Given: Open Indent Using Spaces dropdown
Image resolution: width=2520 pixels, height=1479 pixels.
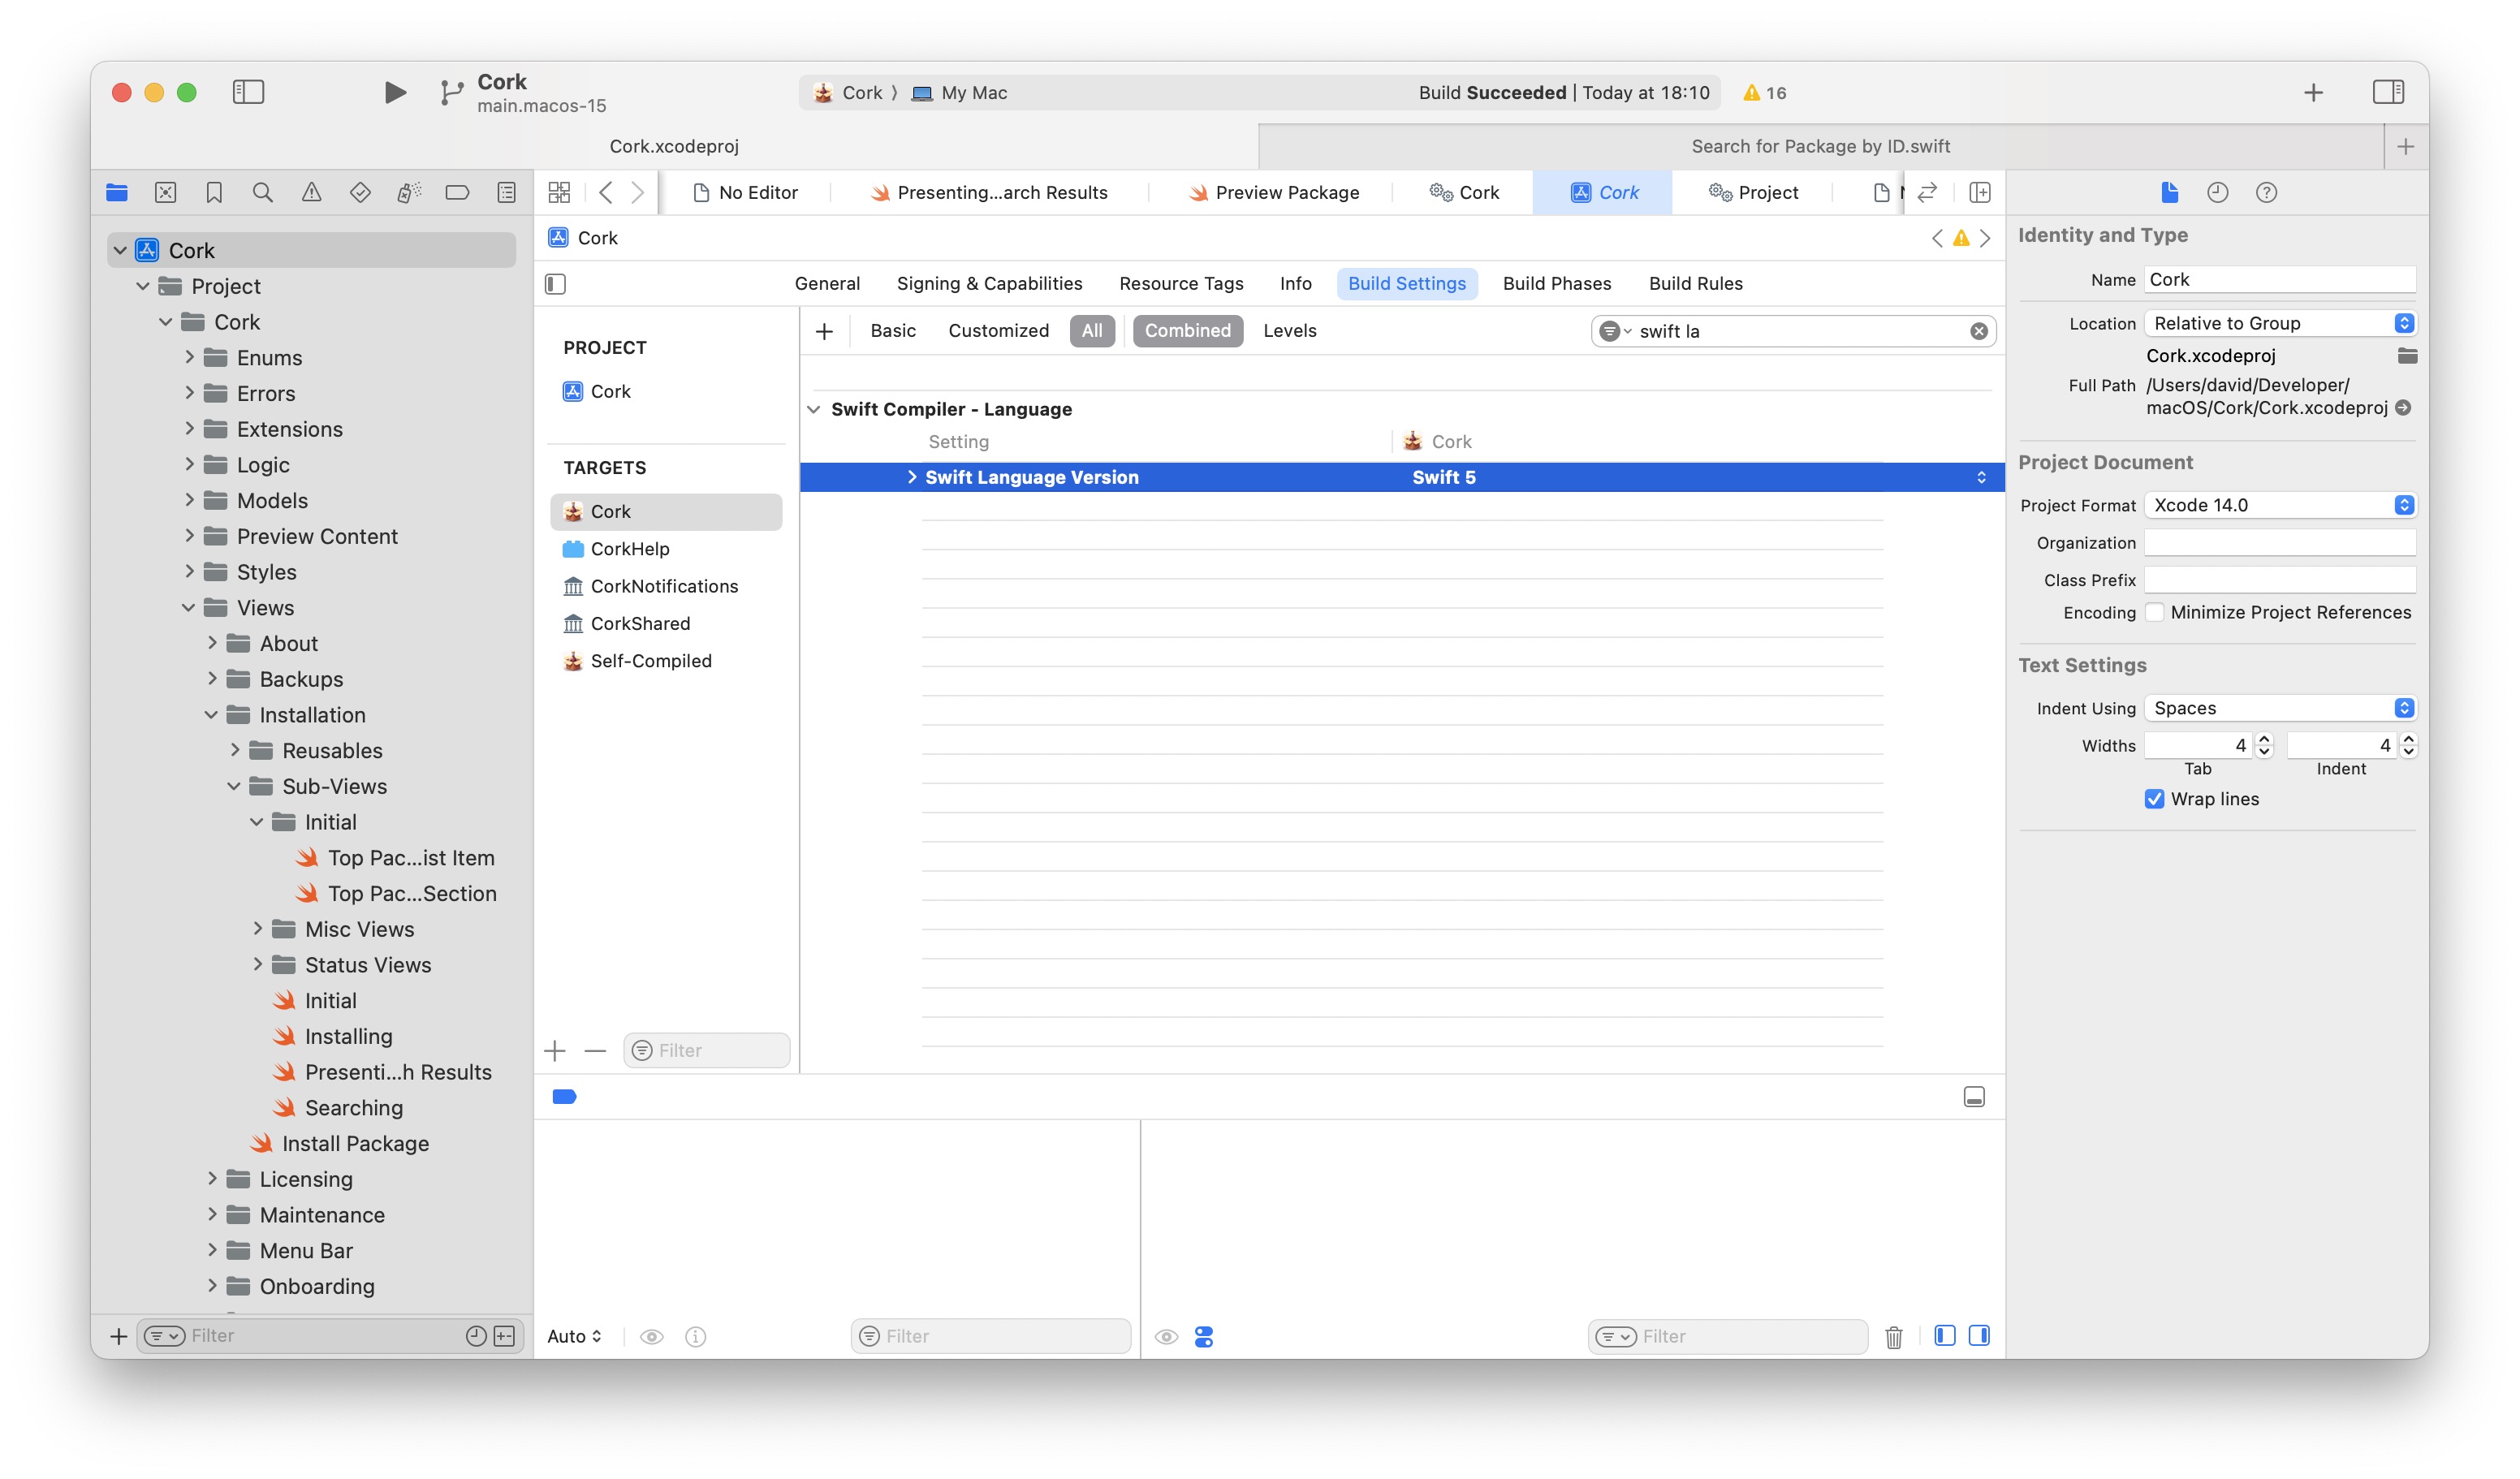Looking at the screenshot, I should click(x=2279, y=708).
